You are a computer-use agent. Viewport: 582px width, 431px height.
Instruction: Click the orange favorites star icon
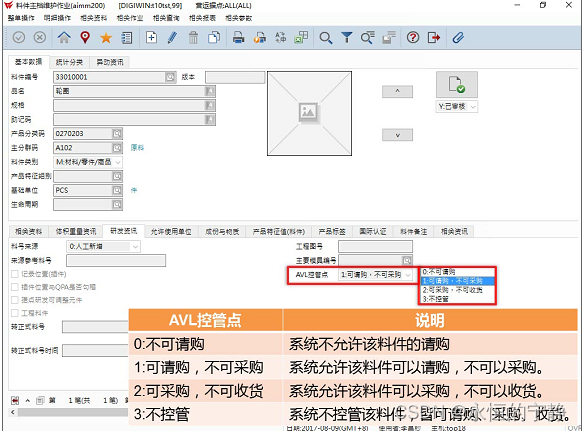coord(106,37)
